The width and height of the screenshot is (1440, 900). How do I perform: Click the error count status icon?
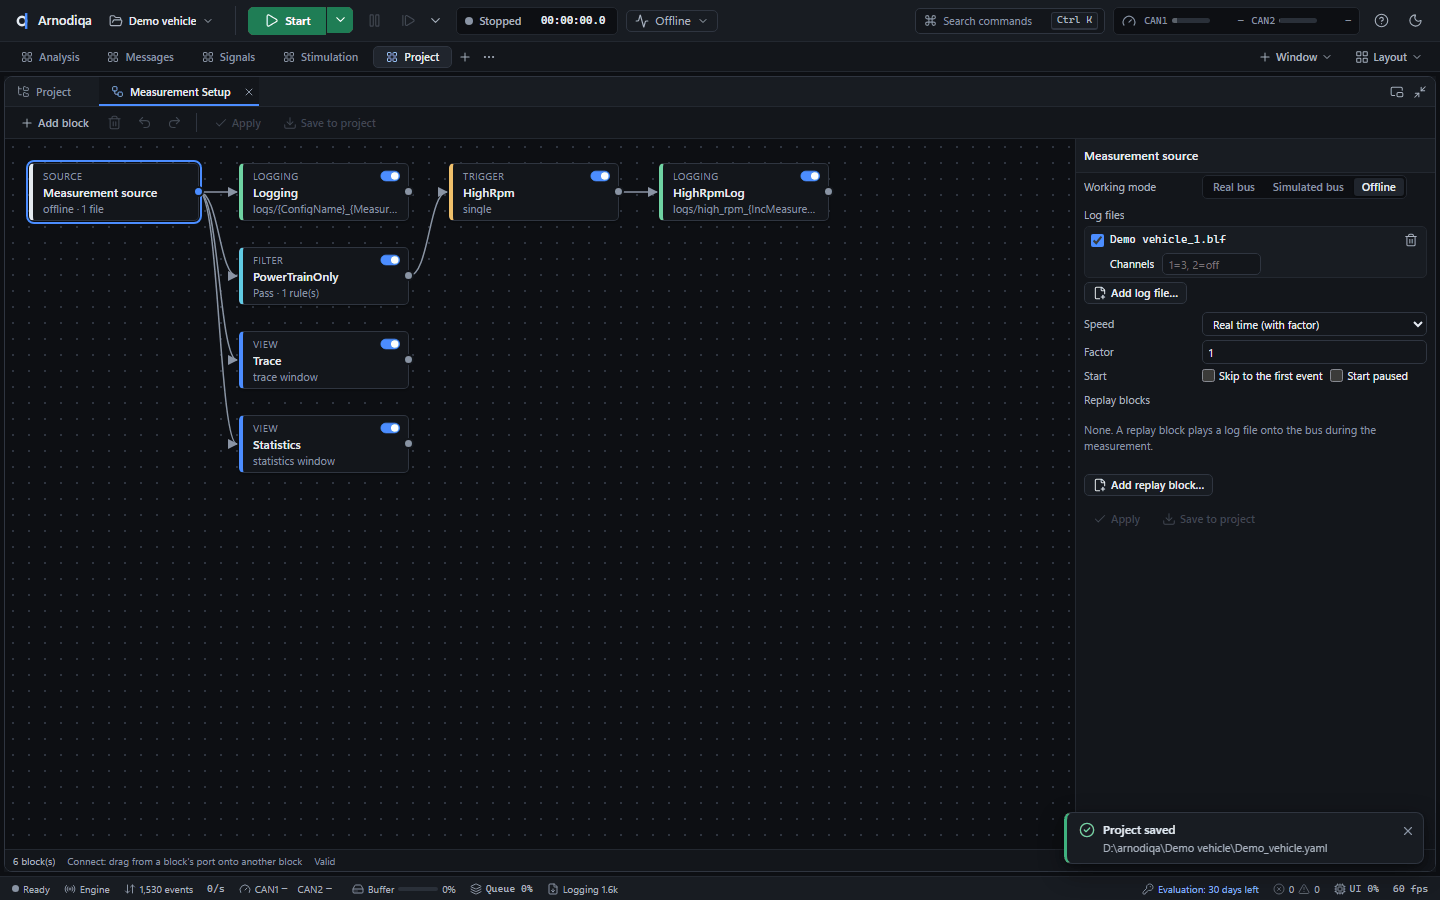point(1279,889)
